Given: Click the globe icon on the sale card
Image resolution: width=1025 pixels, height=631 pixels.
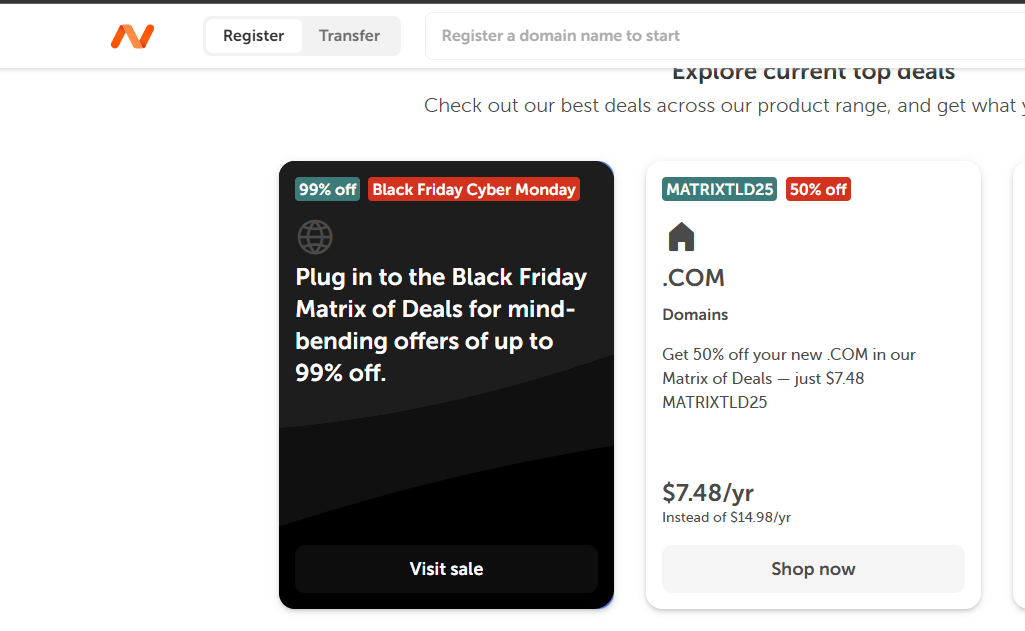Looking at the screenshot, I should click(315, 237).
